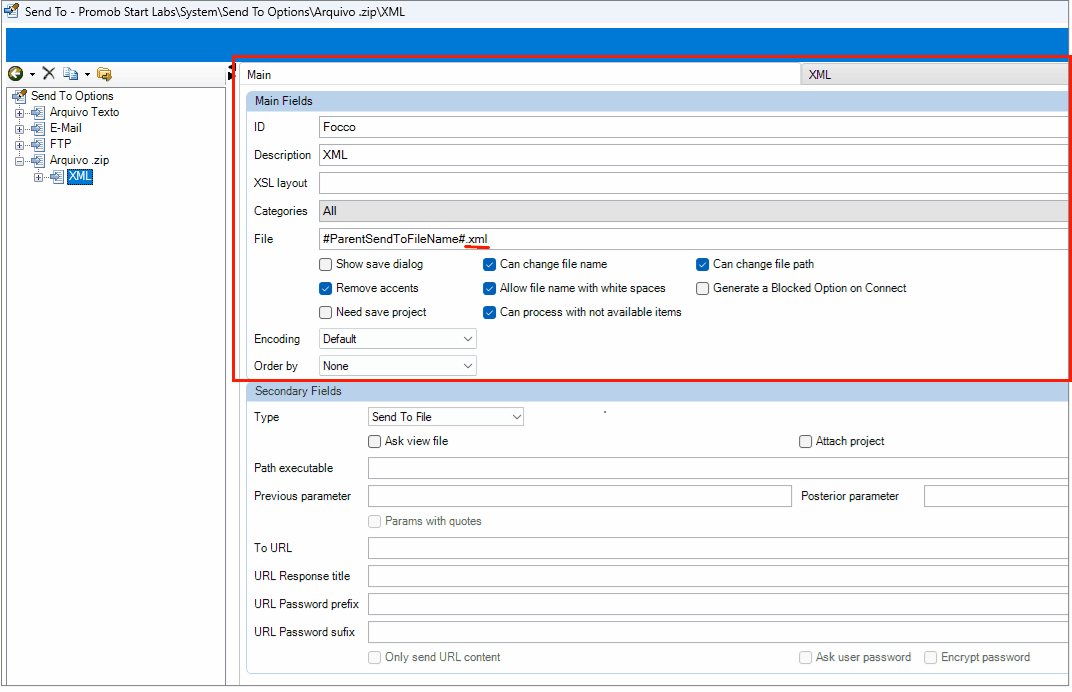The width and height of the screenshot is (1072, 692).
Task: Open the dropdown arrow beside the copy icon
Action: (88, 74)
